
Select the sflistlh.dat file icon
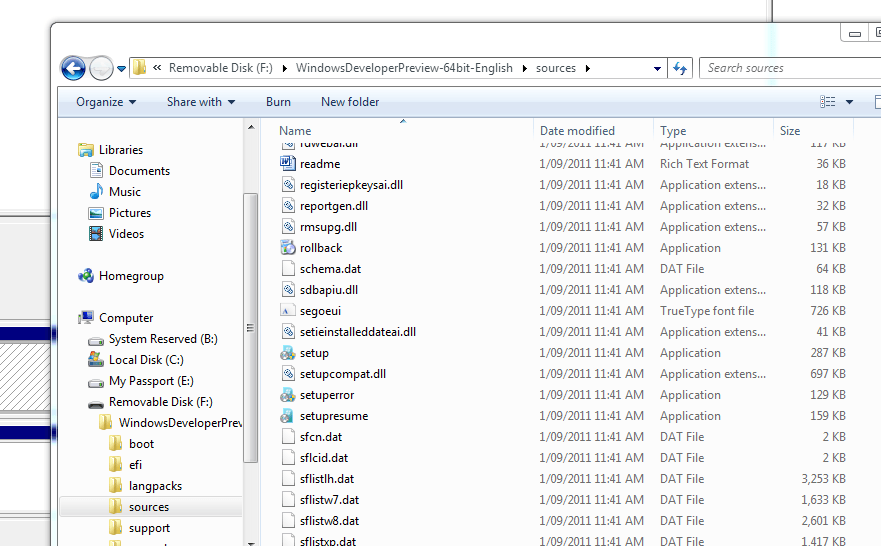(288, 479)
